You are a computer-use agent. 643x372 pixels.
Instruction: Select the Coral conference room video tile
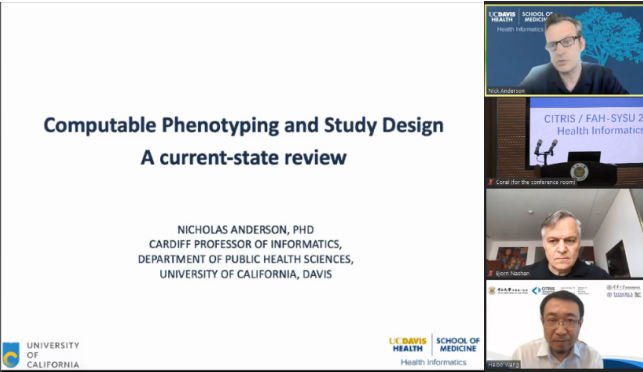(x=564, y=142)
